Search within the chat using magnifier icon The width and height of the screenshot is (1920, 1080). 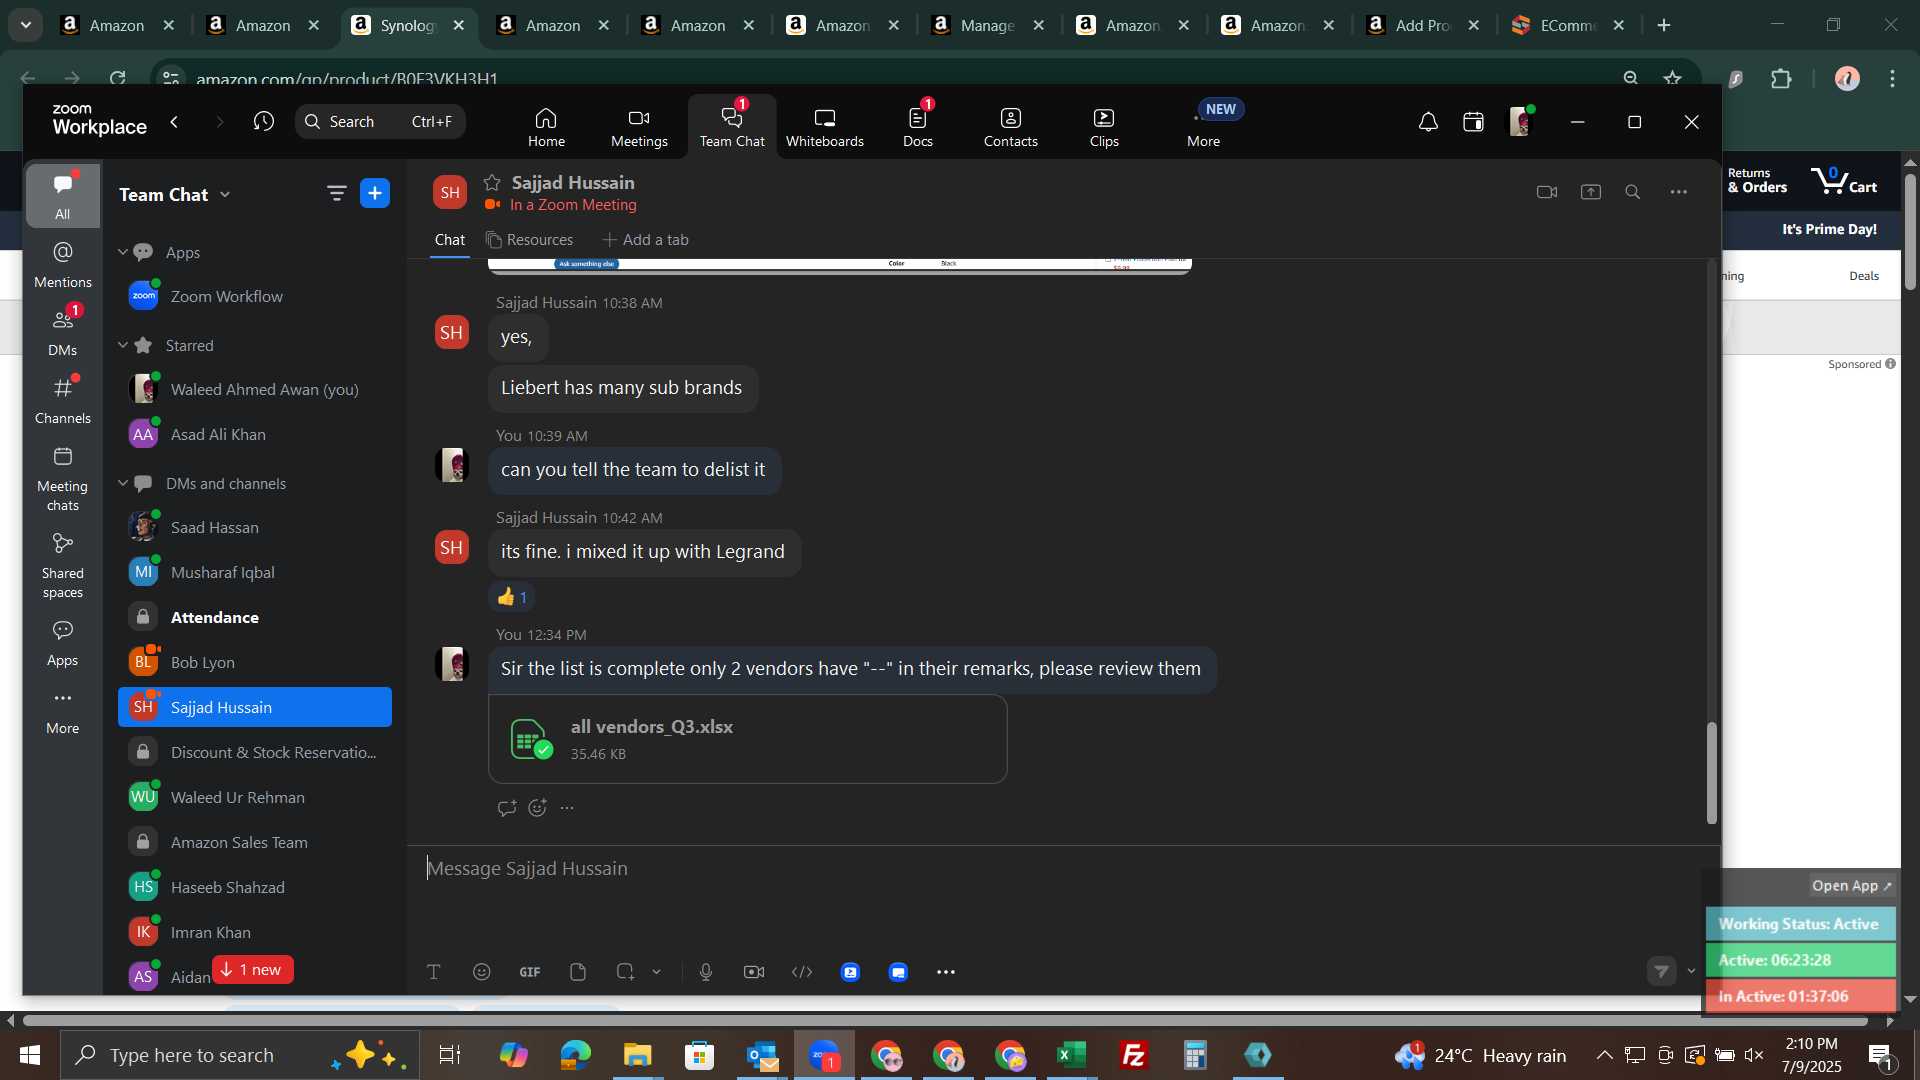(1633, 192)
